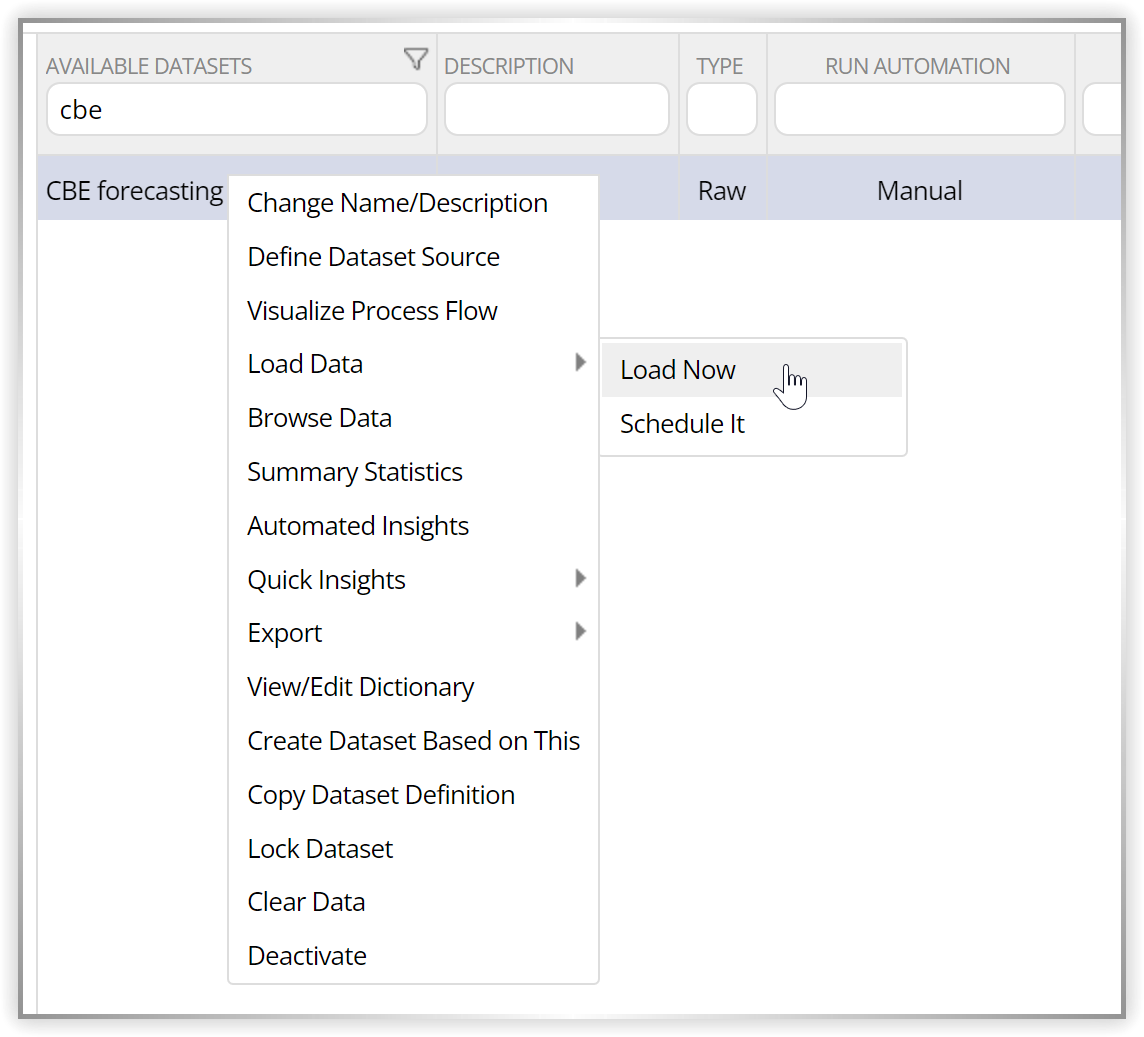Click the AVAILABLE DATASETS column header
1144x1037 pixels.
pos(149,66)
